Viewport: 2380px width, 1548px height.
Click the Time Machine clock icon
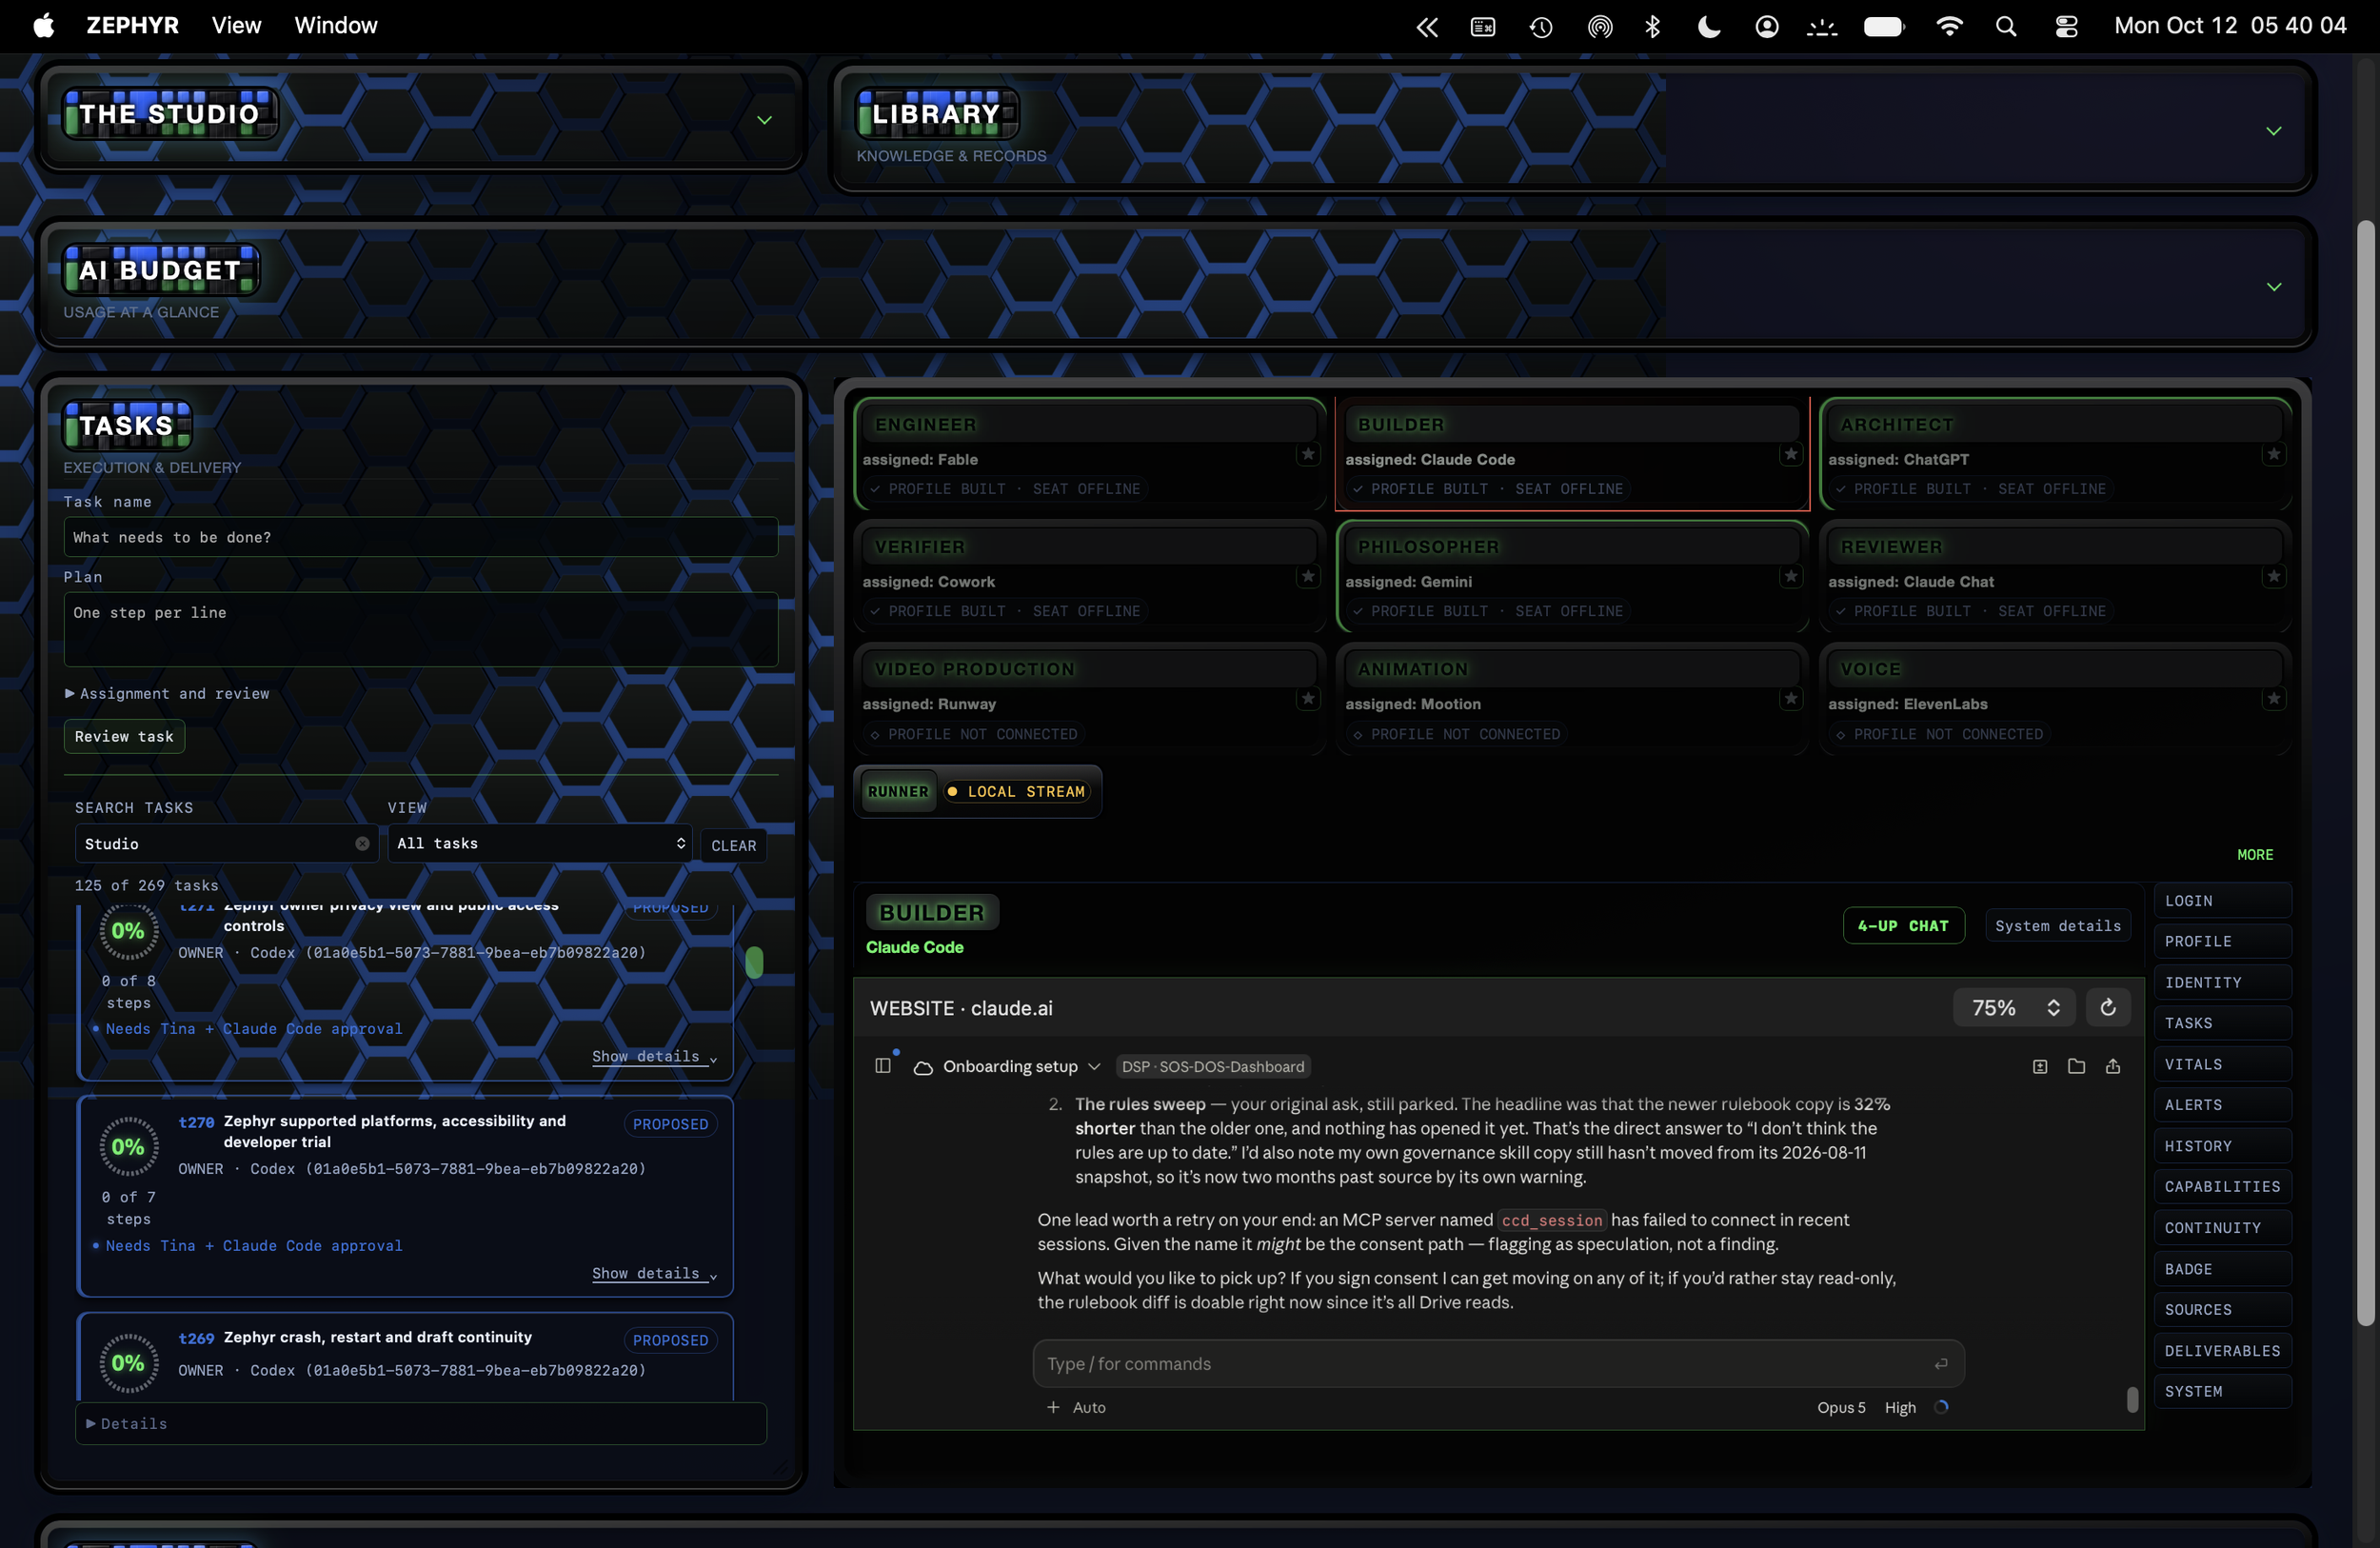pyautogui.click(x=1541, y=27)
